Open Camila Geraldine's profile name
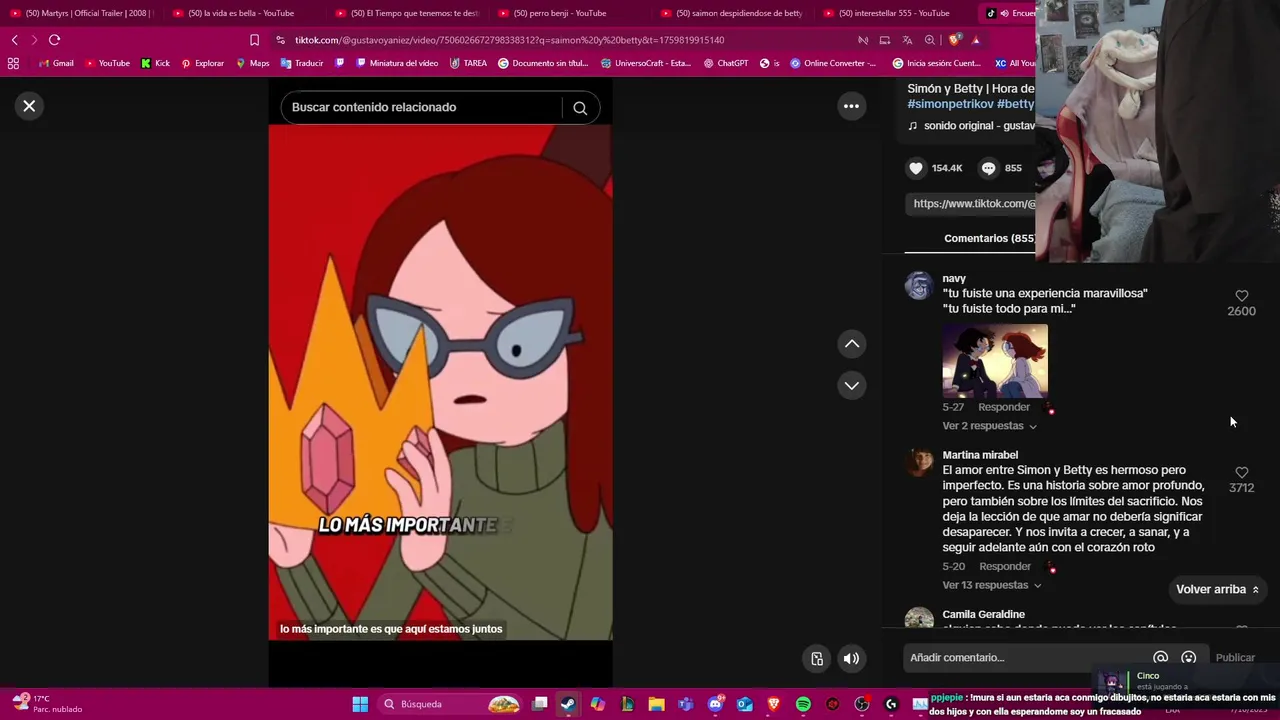 coord(983,614)
